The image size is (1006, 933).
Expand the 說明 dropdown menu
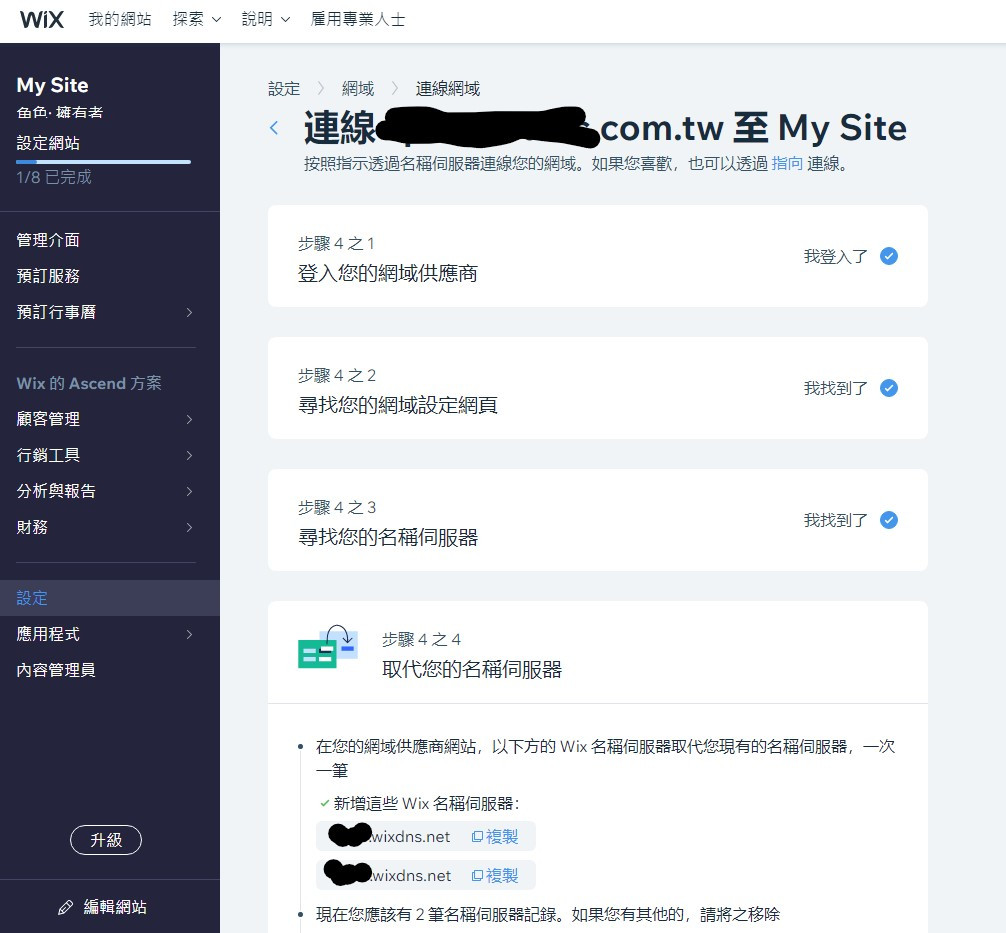pyautogui.click(x=266, y=19)
